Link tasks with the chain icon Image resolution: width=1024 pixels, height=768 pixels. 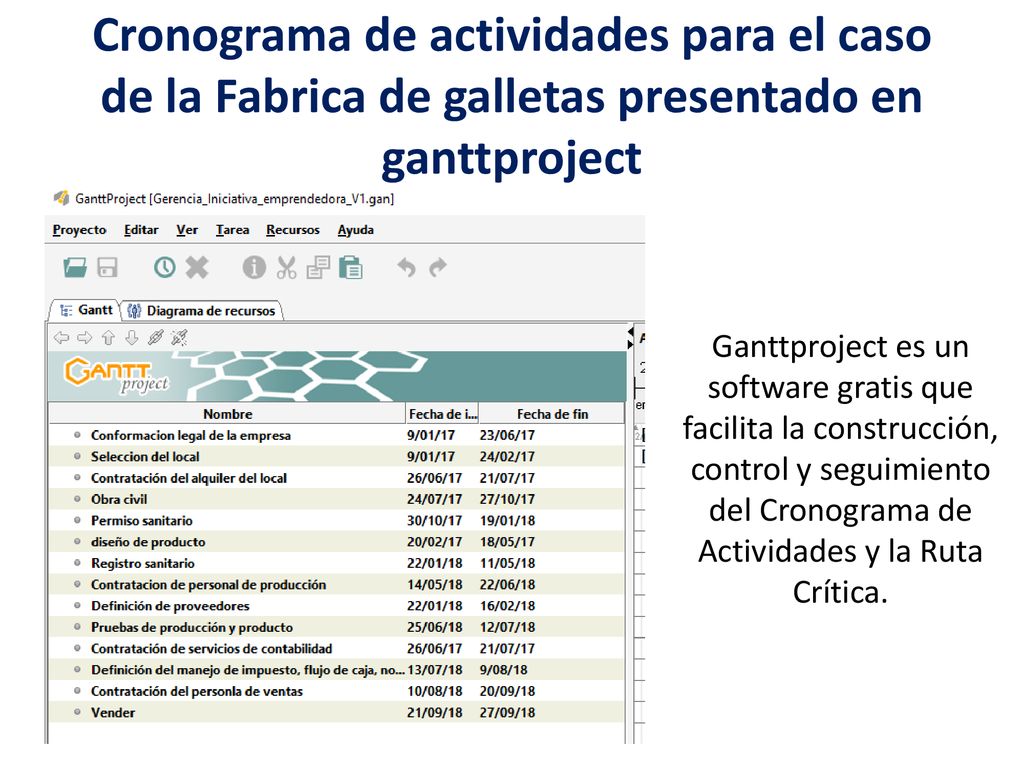pos(155,338)
